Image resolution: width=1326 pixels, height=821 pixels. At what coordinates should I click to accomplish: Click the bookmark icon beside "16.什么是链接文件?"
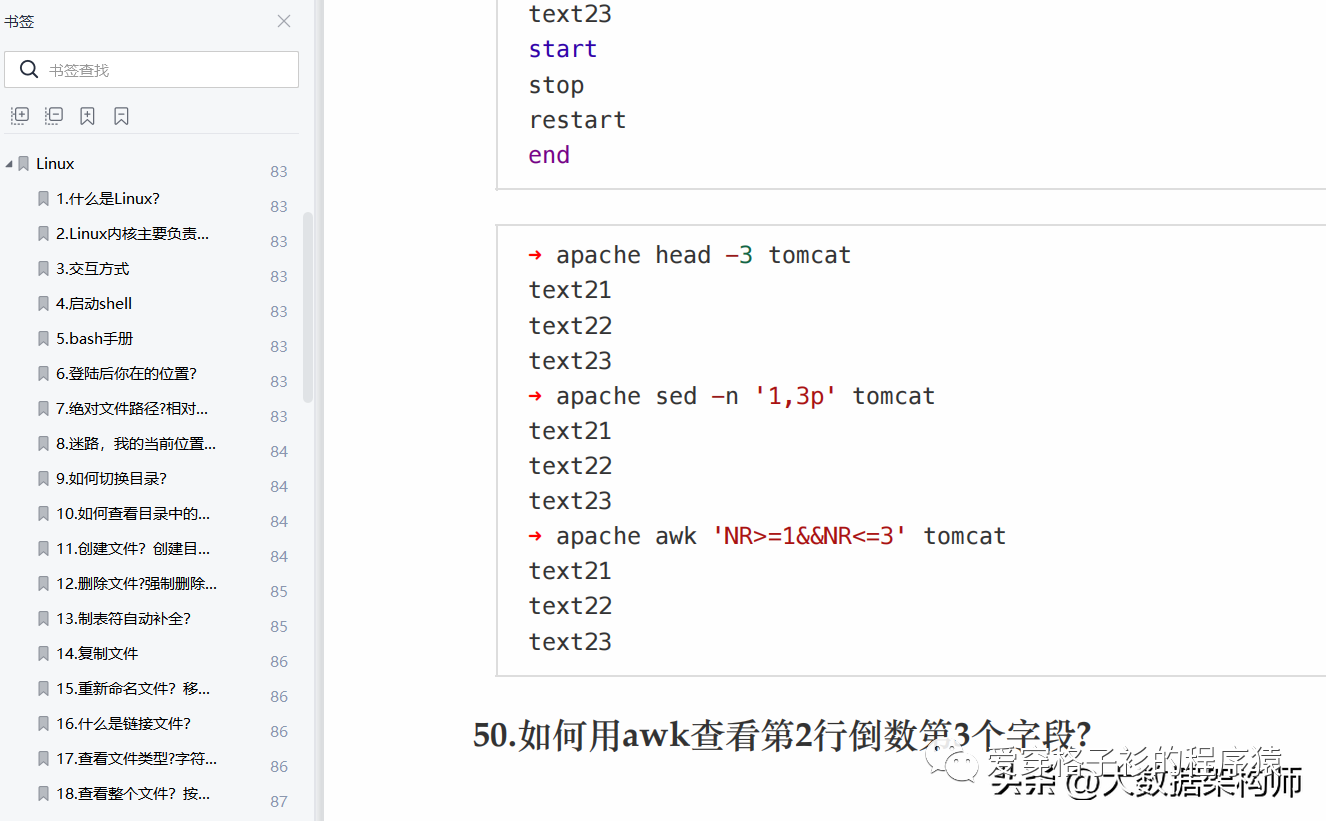tap(43, 723)
